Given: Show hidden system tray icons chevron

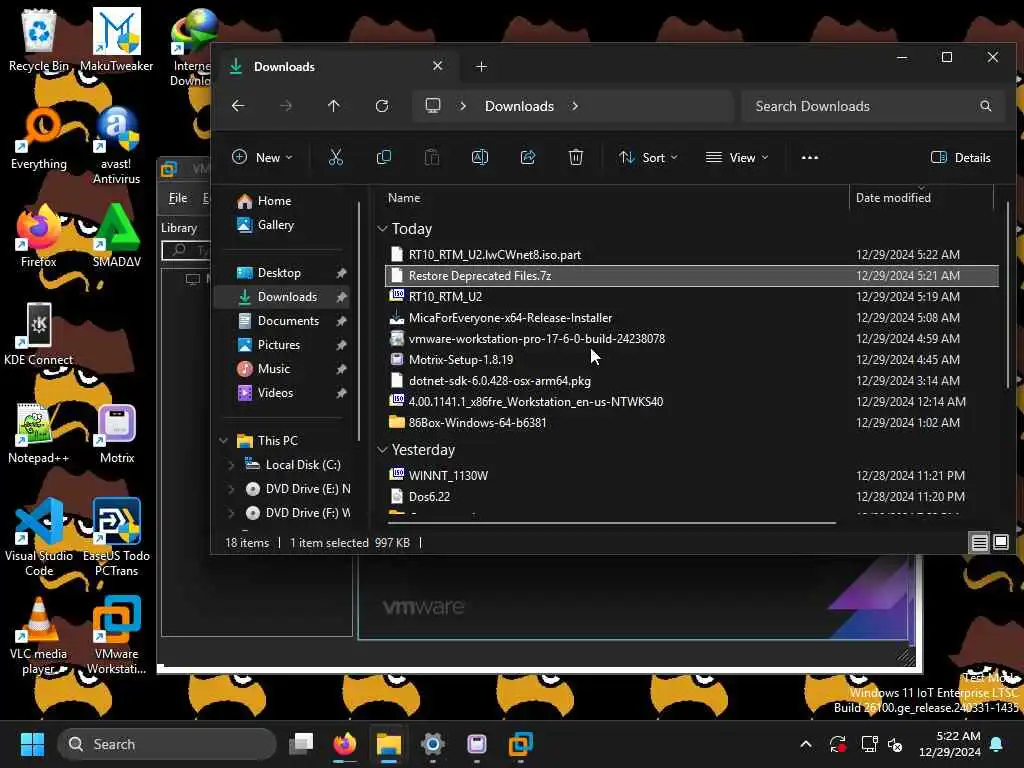Looking at the screenshot, I should click(x=806, y=744).
